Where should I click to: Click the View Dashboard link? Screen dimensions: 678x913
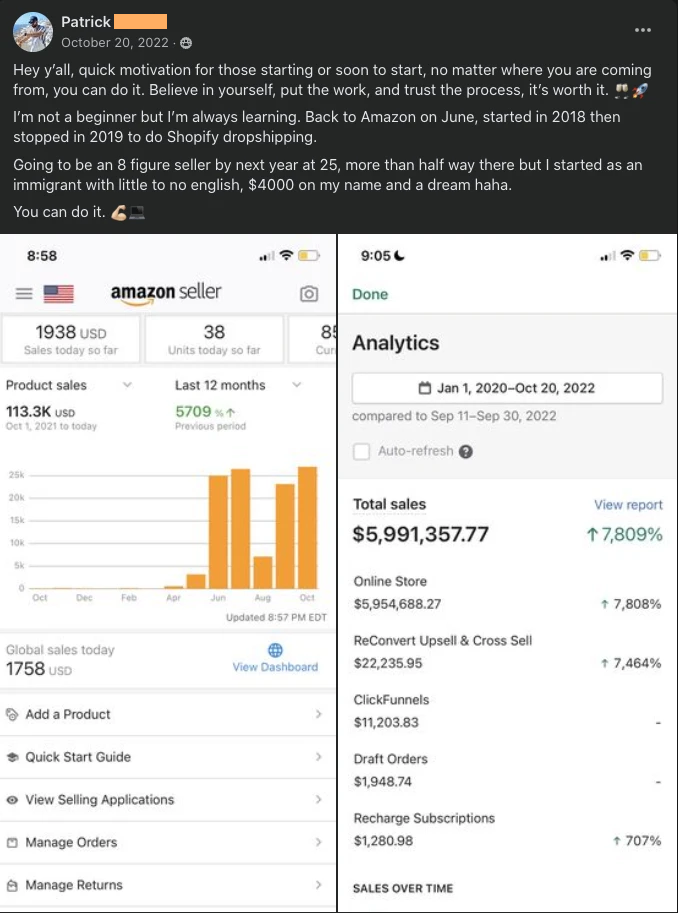[275, 667]
